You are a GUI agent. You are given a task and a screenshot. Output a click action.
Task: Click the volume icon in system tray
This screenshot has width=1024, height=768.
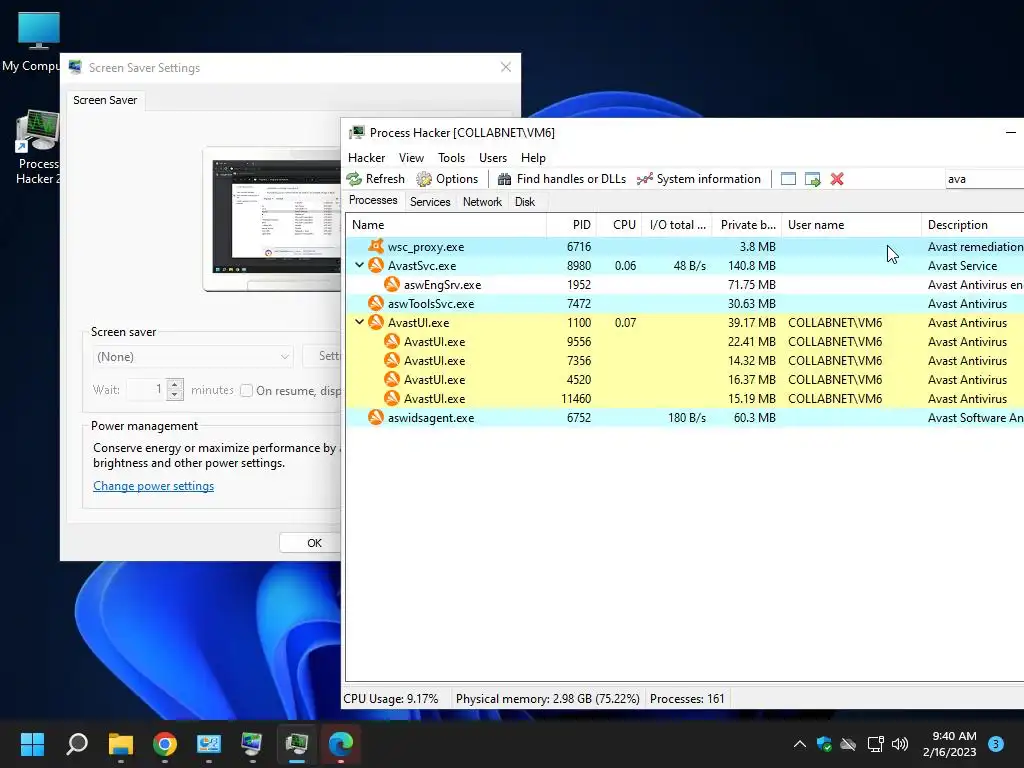[x=900, y=744]
